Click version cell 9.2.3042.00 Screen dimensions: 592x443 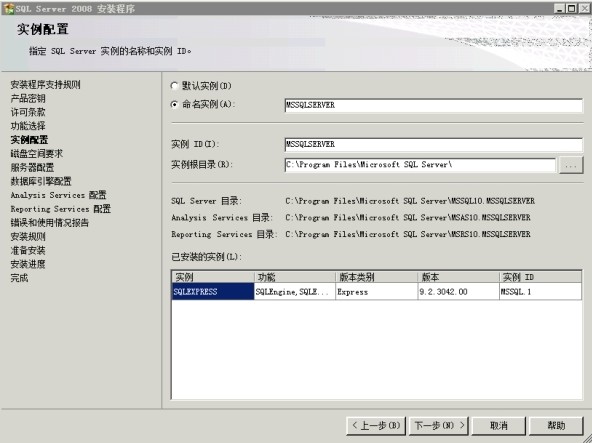(x=458, y=292)
